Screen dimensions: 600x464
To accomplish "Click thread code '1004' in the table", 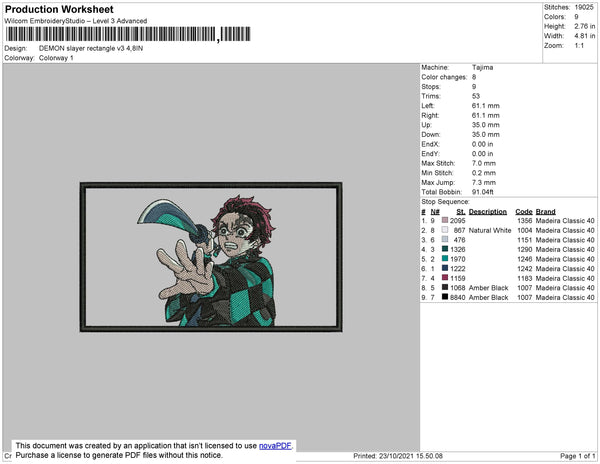I will click(525, 230).
